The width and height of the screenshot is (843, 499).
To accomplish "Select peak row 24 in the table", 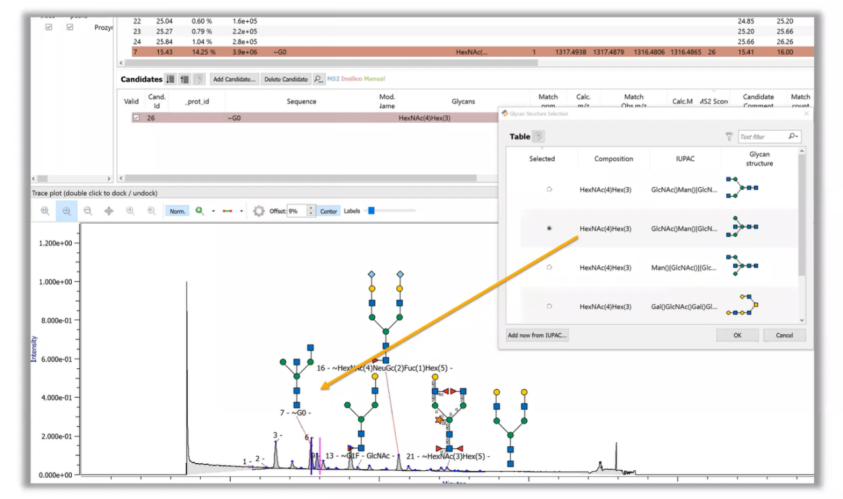I will pyautogui.click(x=472, y=41).
